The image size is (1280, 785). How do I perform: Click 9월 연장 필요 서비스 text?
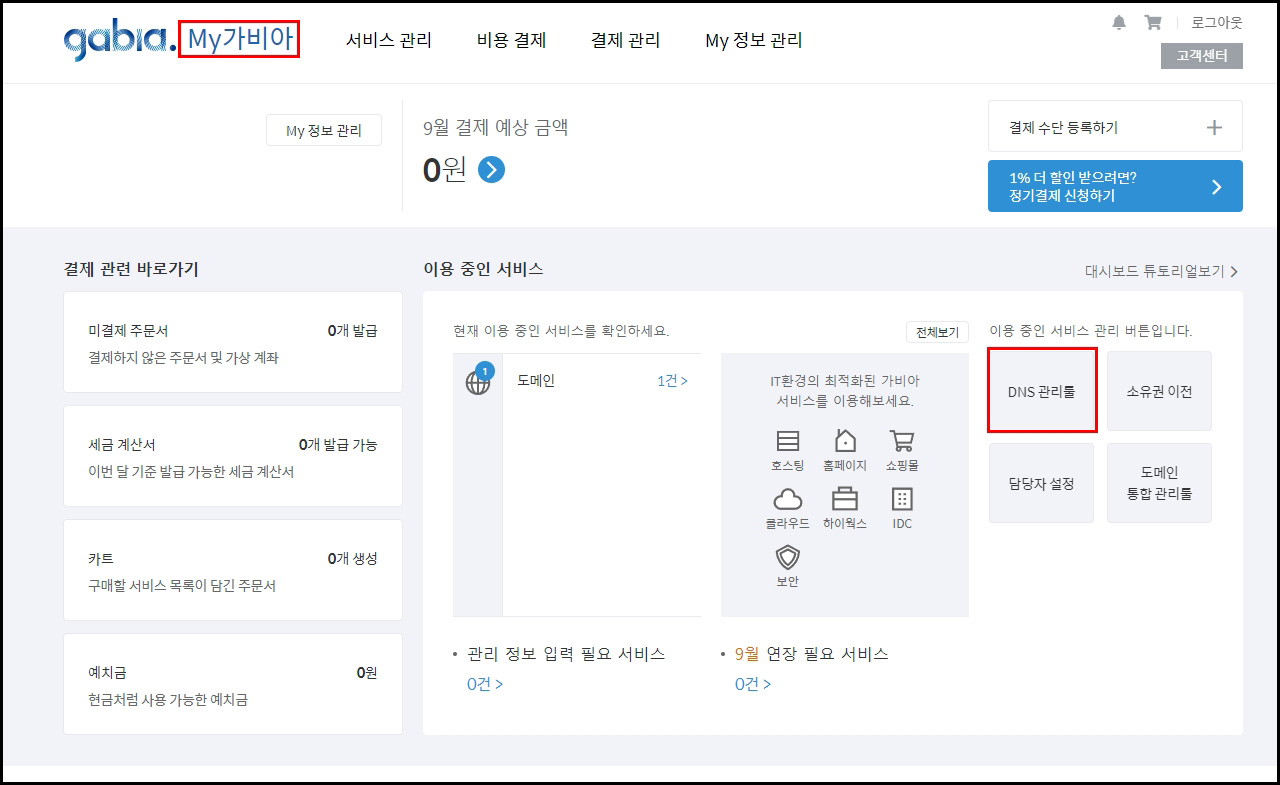point(811,654)
